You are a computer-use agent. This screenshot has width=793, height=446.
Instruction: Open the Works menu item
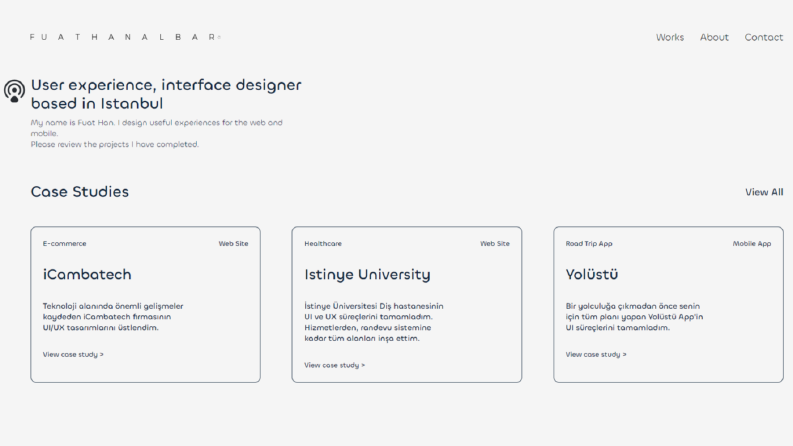tap(670, 37)
